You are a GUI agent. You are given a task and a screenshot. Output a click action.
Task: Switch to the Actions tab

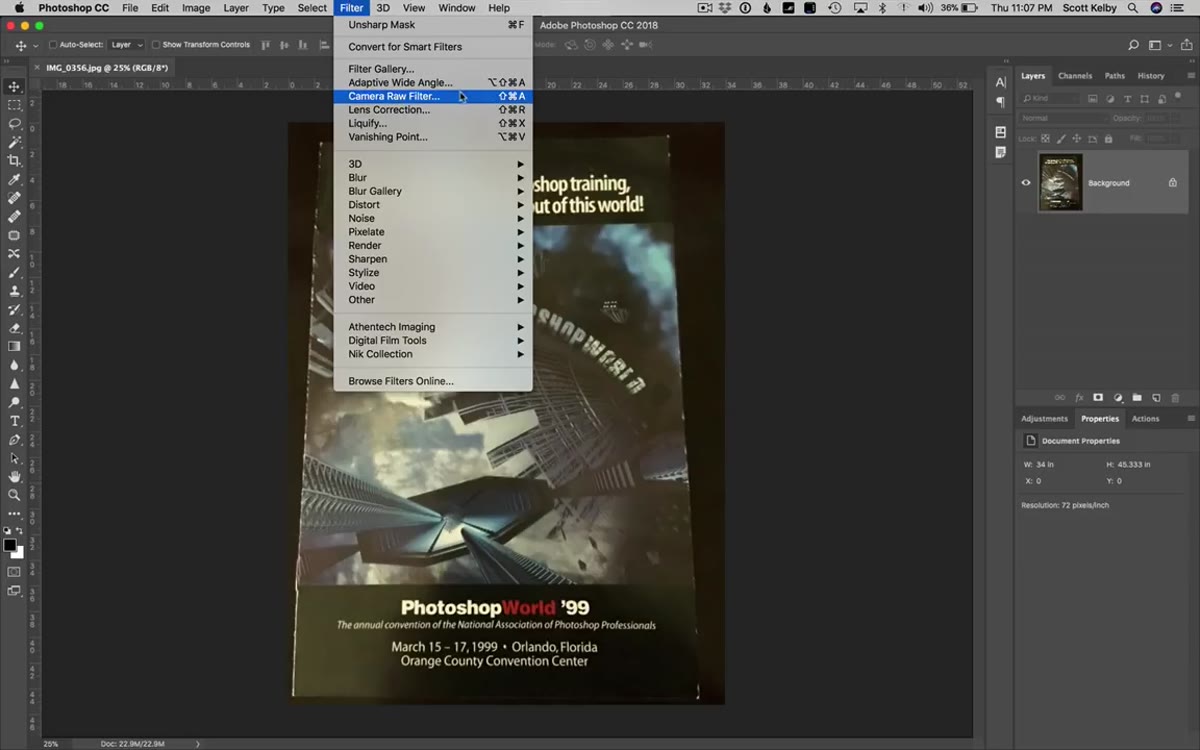point(1146,419)
